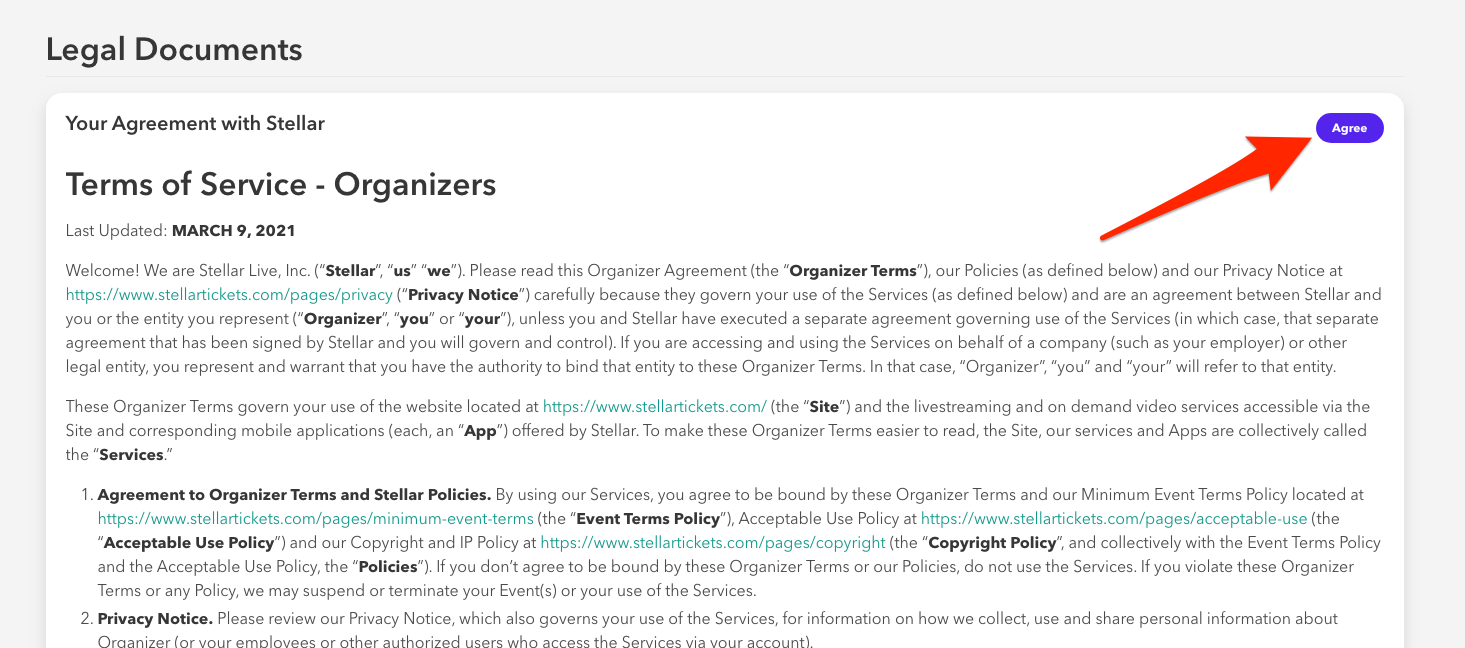
Task: Click the bold Policies term in item 1
Action: 387,566
